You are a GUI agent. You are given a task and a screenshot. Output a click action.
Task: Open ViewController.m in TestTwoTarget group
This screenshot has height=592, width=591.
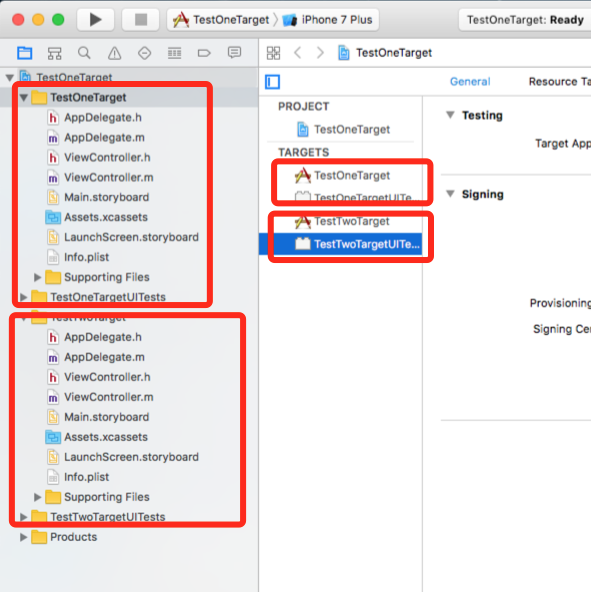100,397
